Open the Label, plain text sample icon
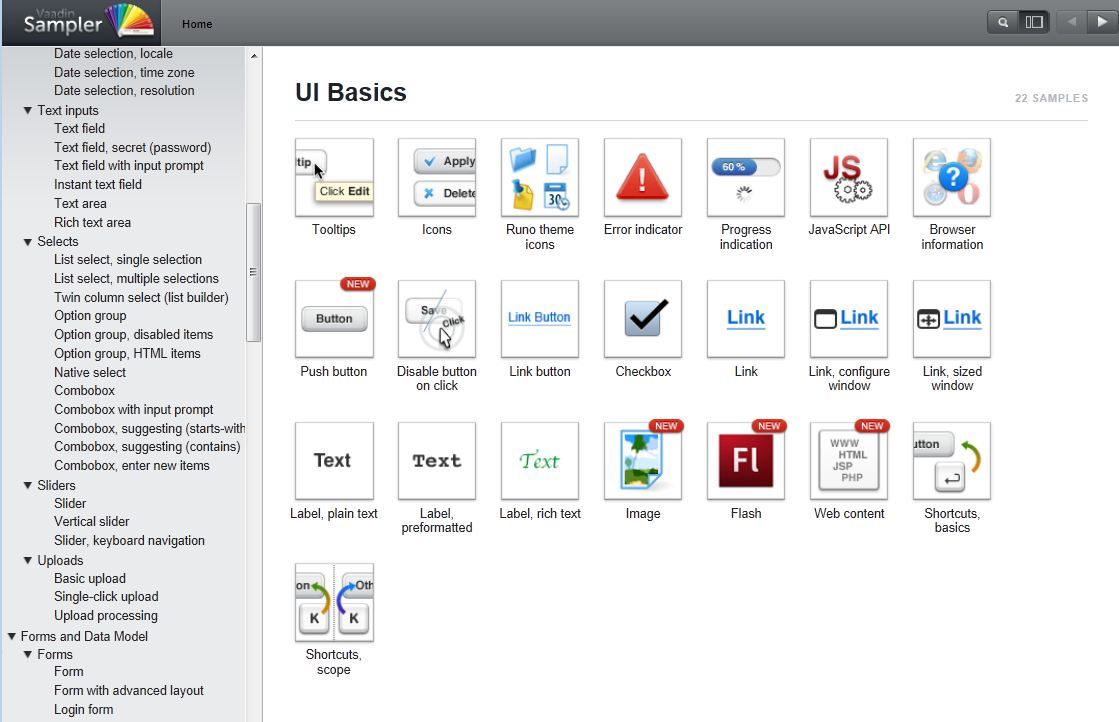1119x722 pixels. point(334,461)
